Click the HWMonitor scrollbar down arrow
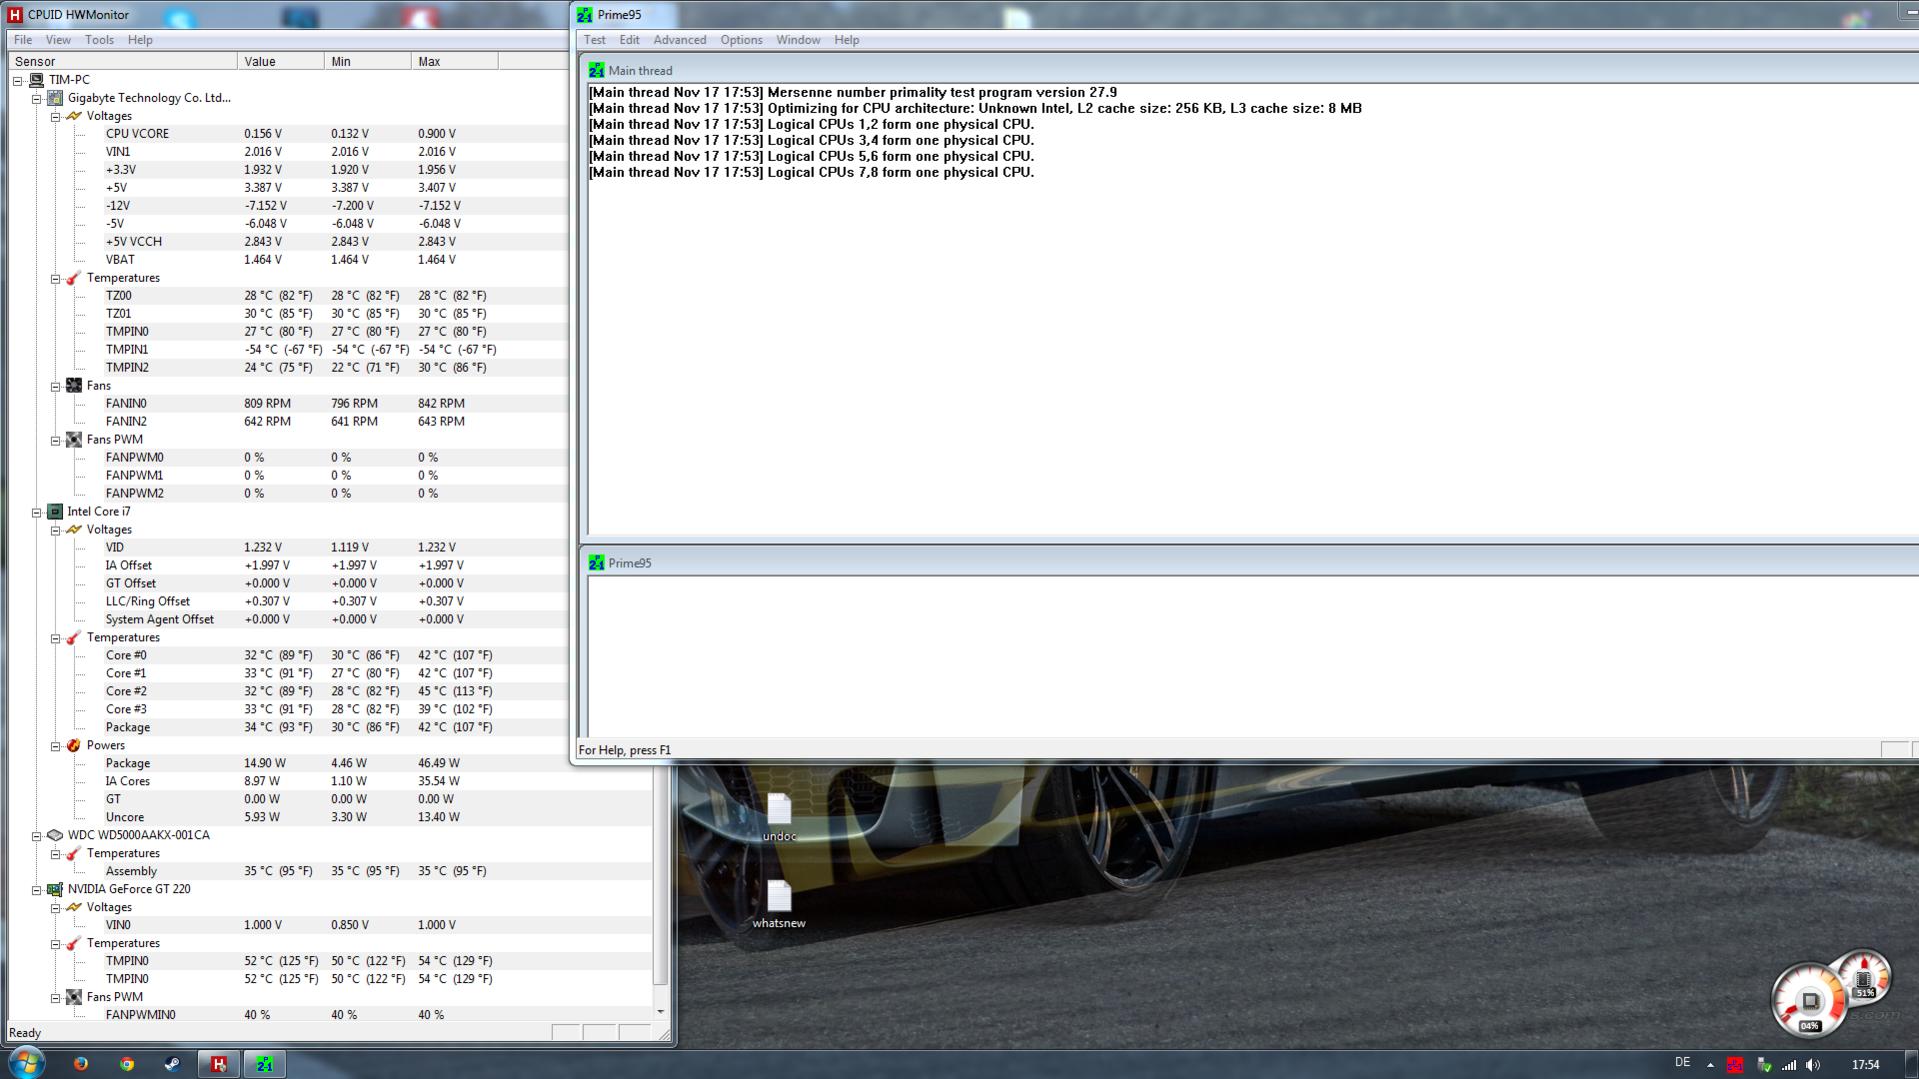 660,1012
